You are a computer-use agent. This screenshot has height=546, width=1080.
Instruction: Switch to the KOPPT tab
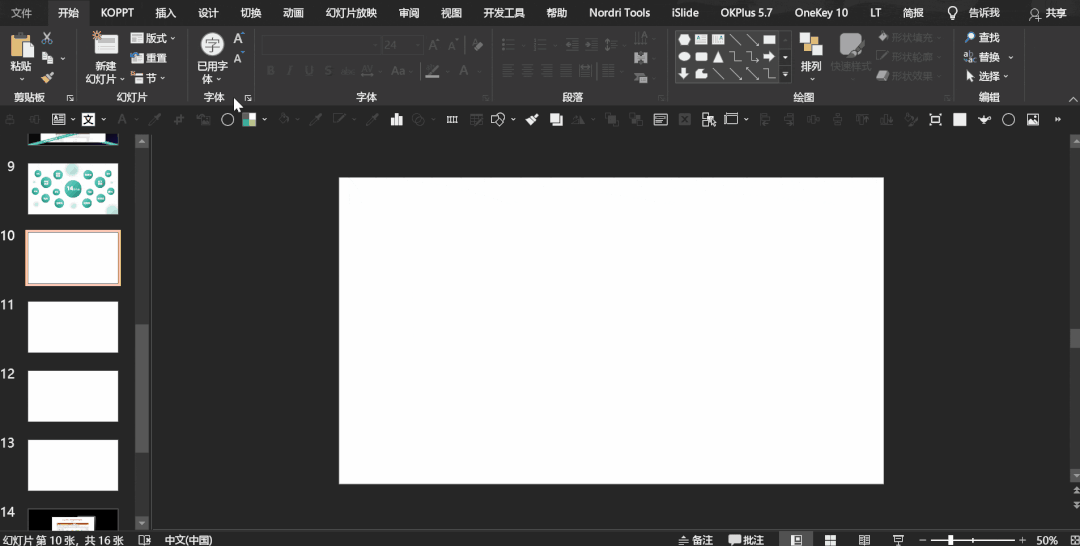(117, 13)
